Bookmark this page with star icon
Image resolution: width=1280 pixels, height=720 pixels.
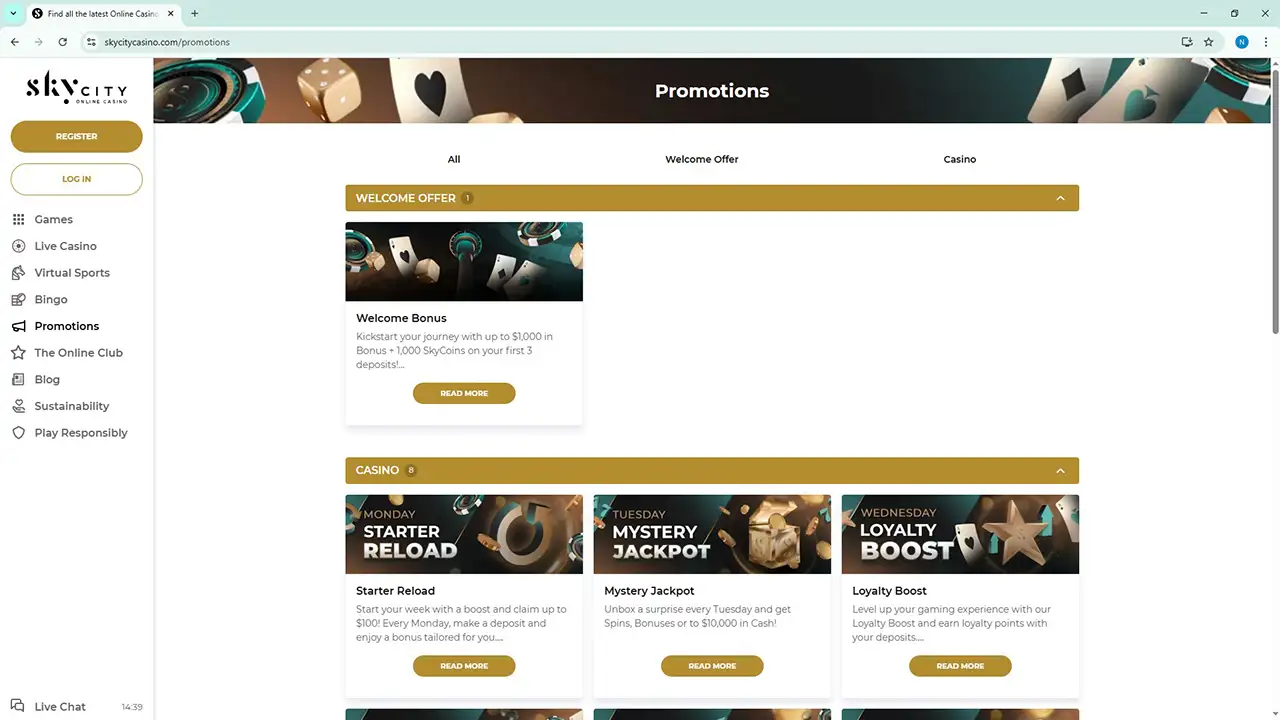1208,42
